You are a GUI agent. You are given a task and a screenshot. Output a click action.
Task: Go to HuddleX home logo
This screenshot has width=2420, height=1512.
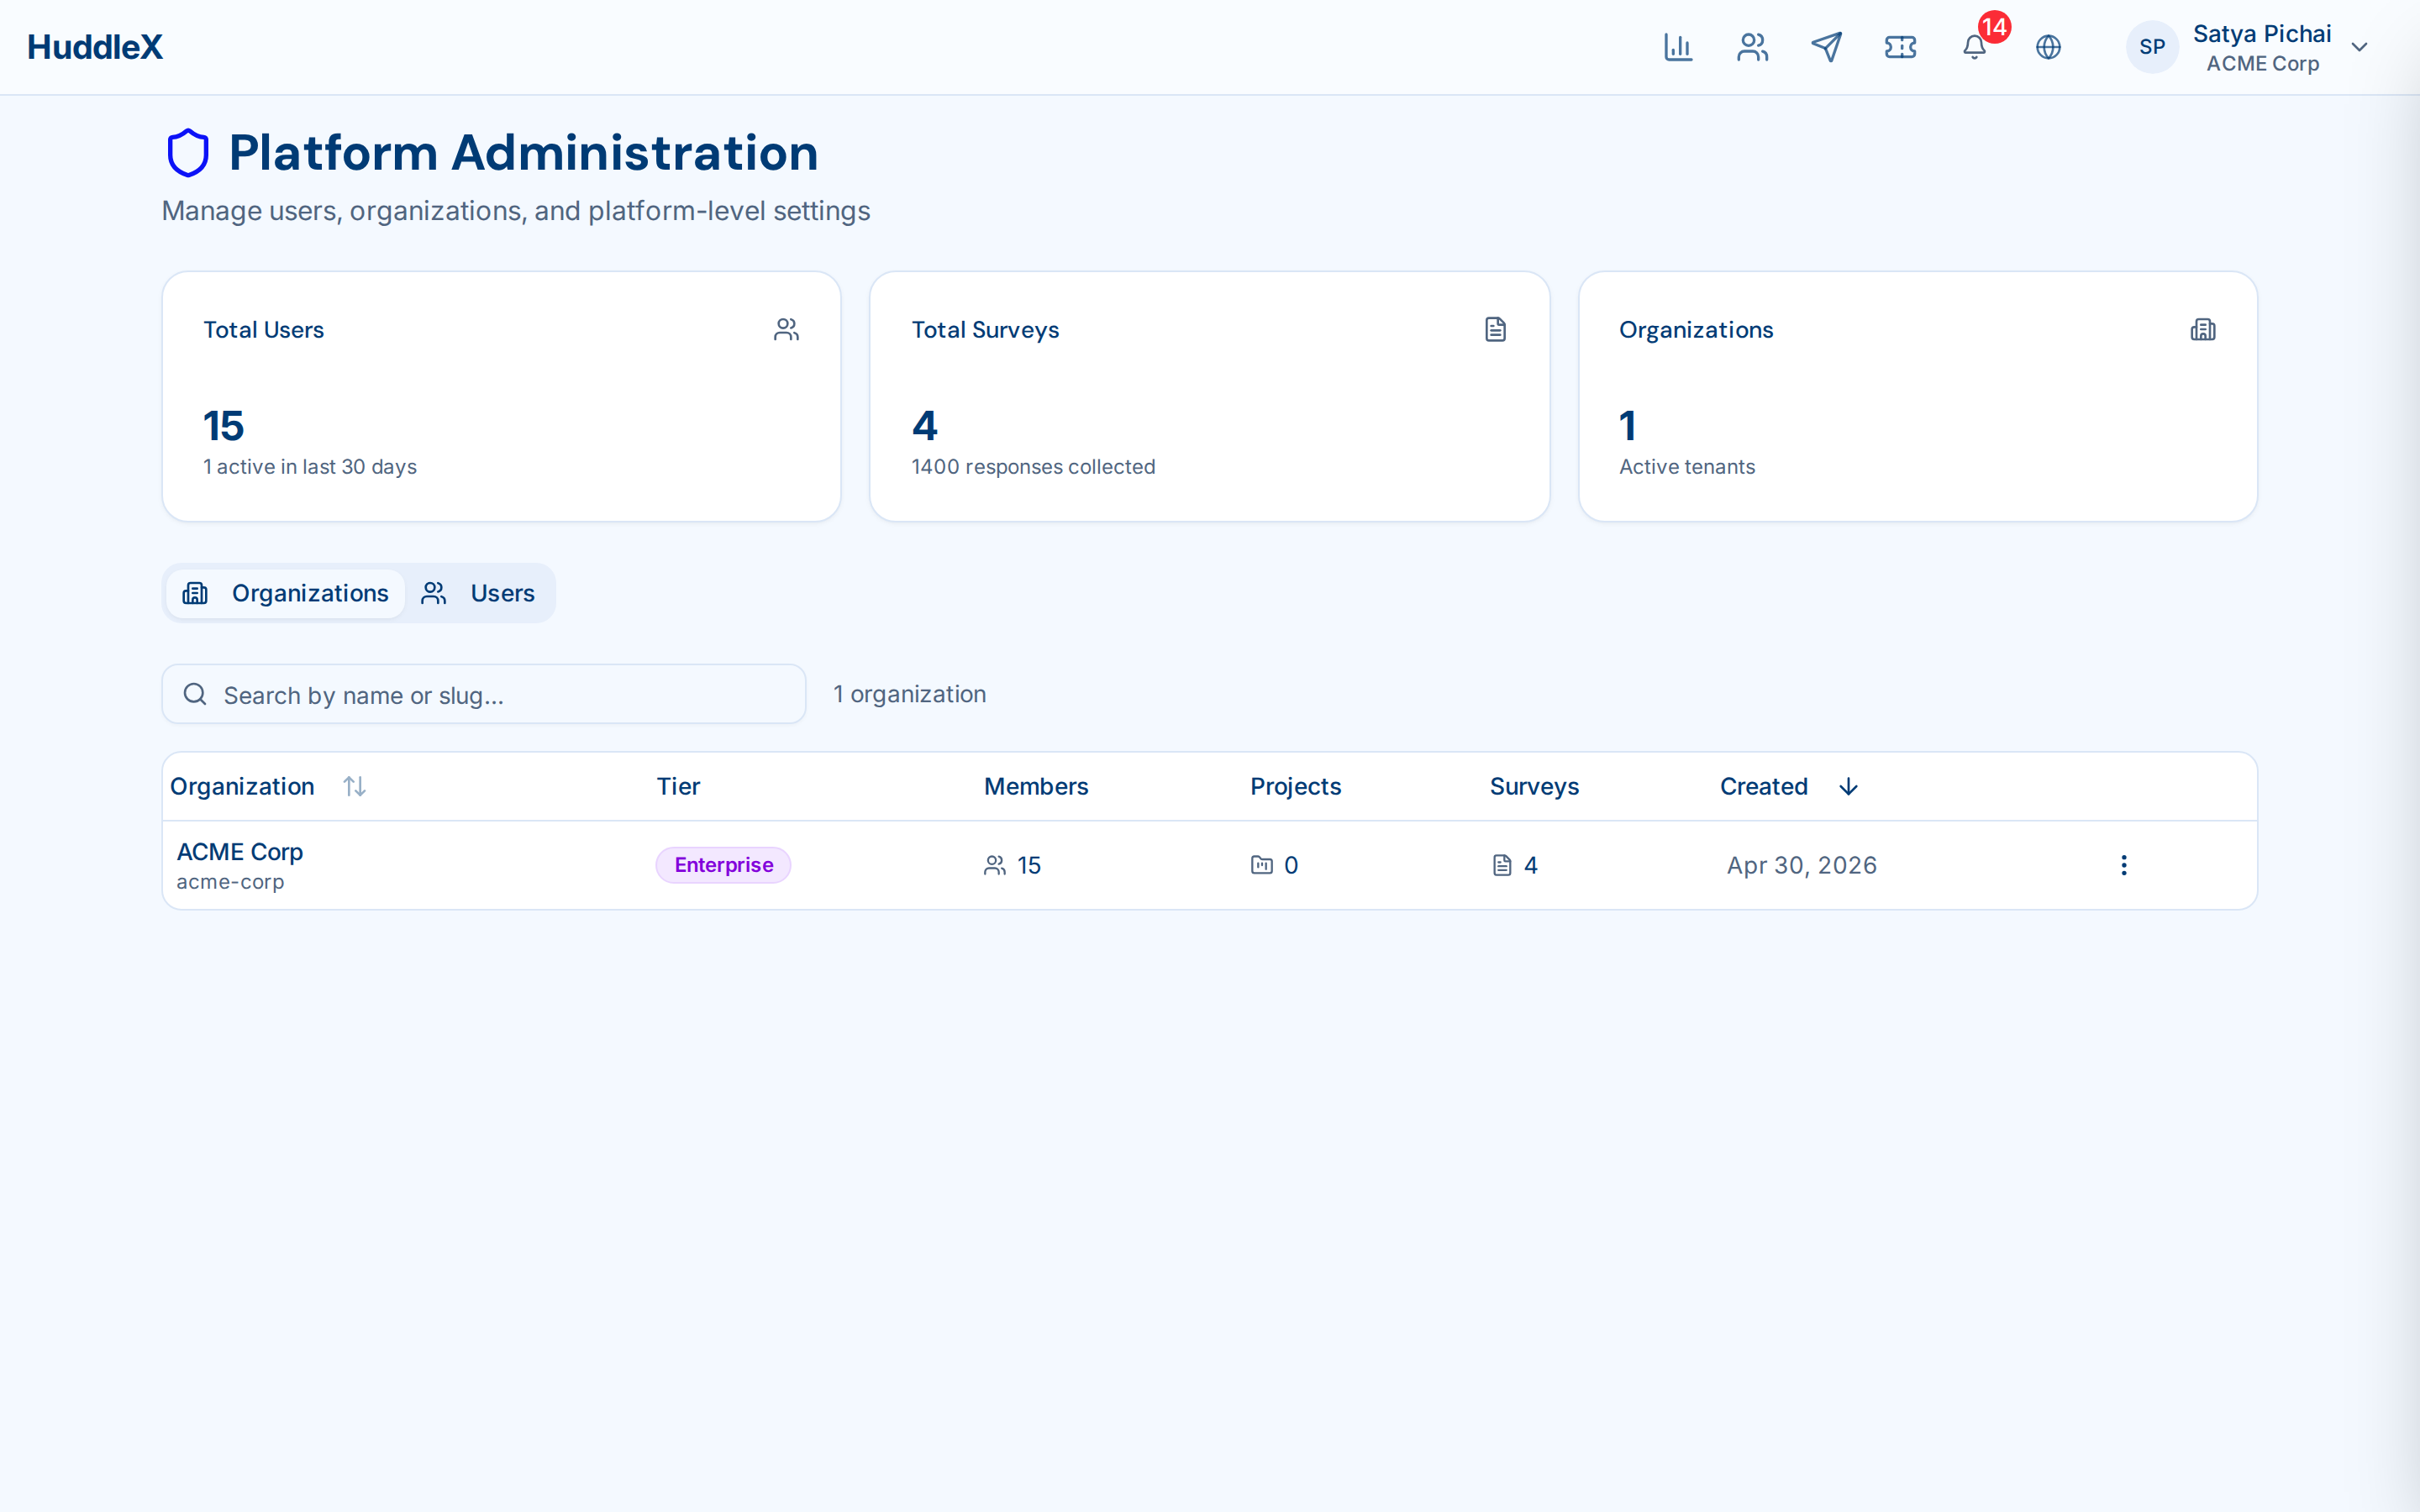[95, 47]
